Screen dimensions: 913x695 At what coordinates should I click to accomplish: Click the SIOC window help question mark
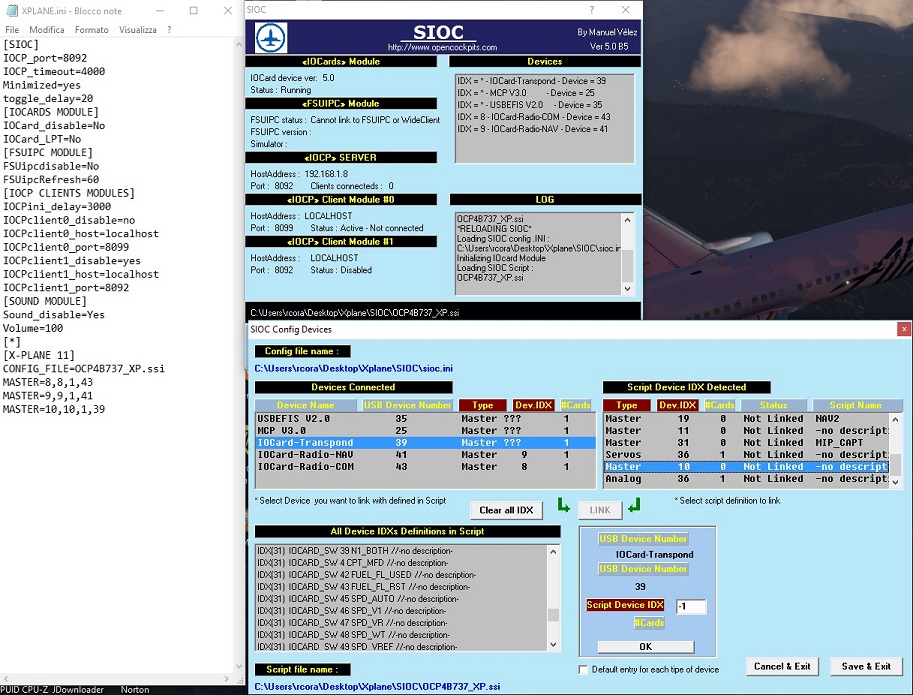point(591,9)
